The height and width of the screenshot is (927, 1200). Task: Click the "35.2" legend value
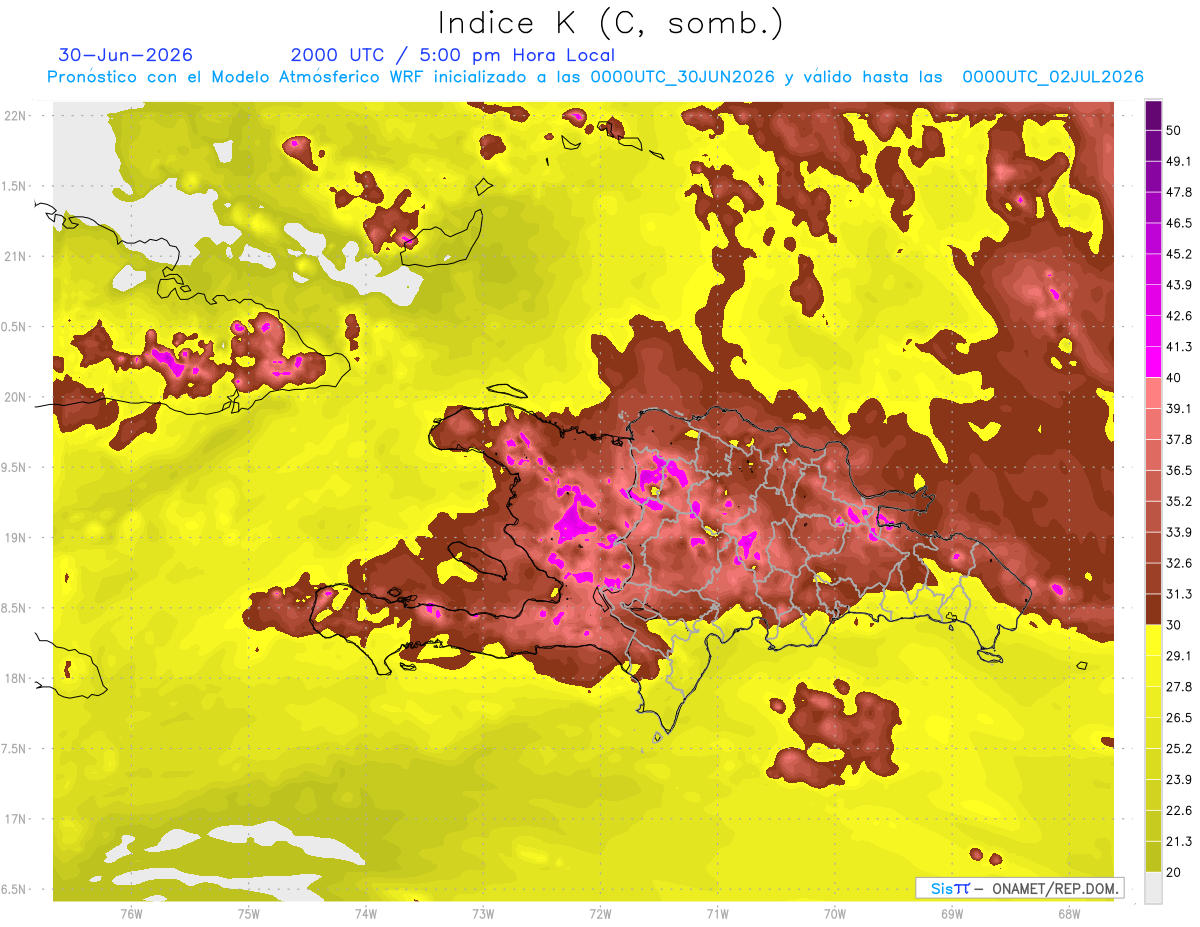tap(1180, 501)
